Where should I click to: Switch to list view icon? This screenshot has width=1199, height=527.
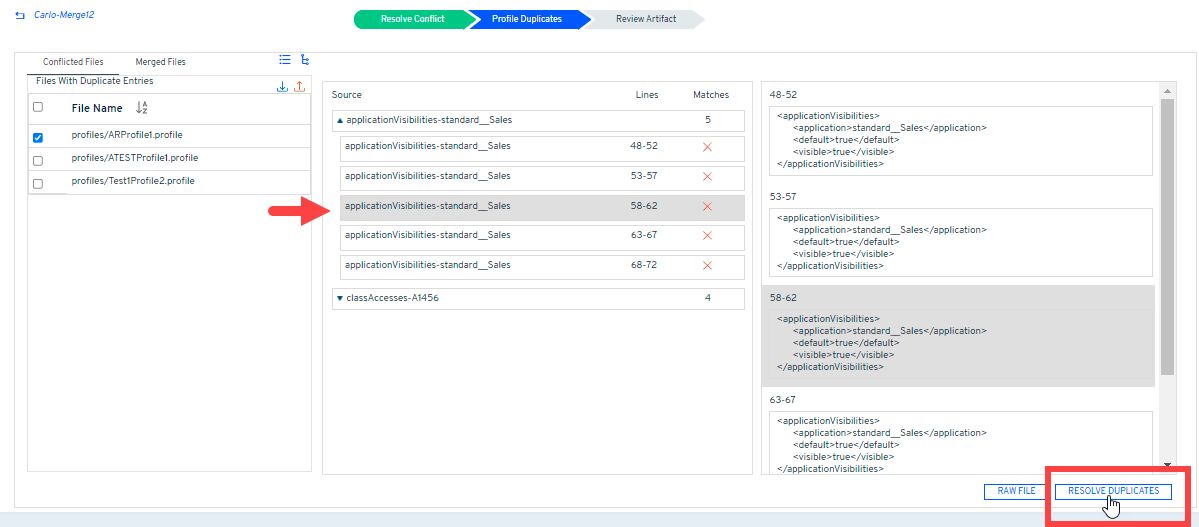pos(285,60)
